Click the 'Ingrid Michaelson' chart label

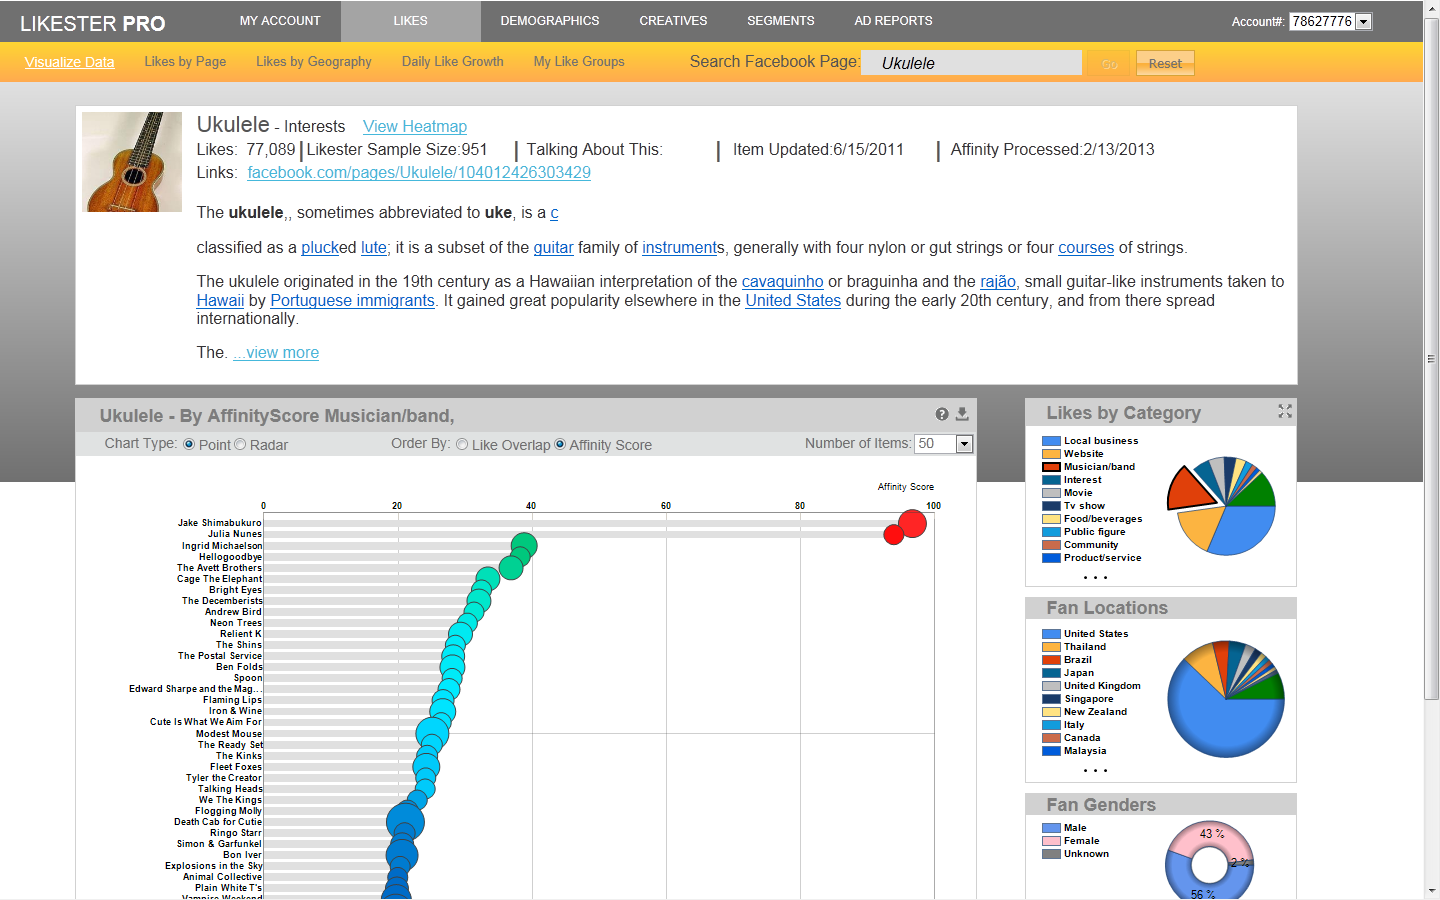(222, 546)
